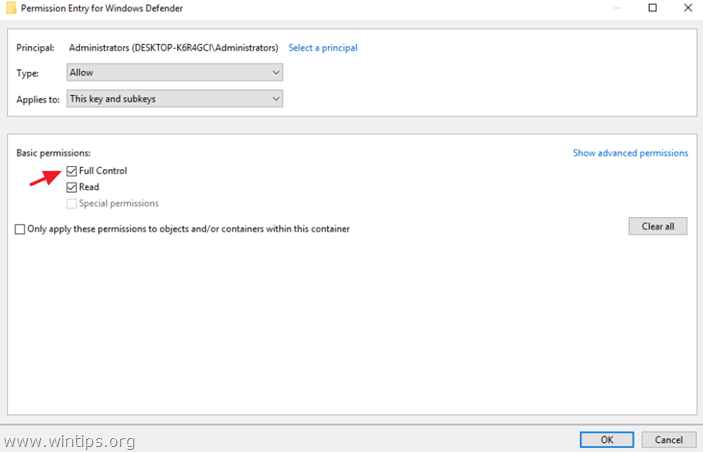Maximize the Permission Entry window

click(x=653, y=8)
